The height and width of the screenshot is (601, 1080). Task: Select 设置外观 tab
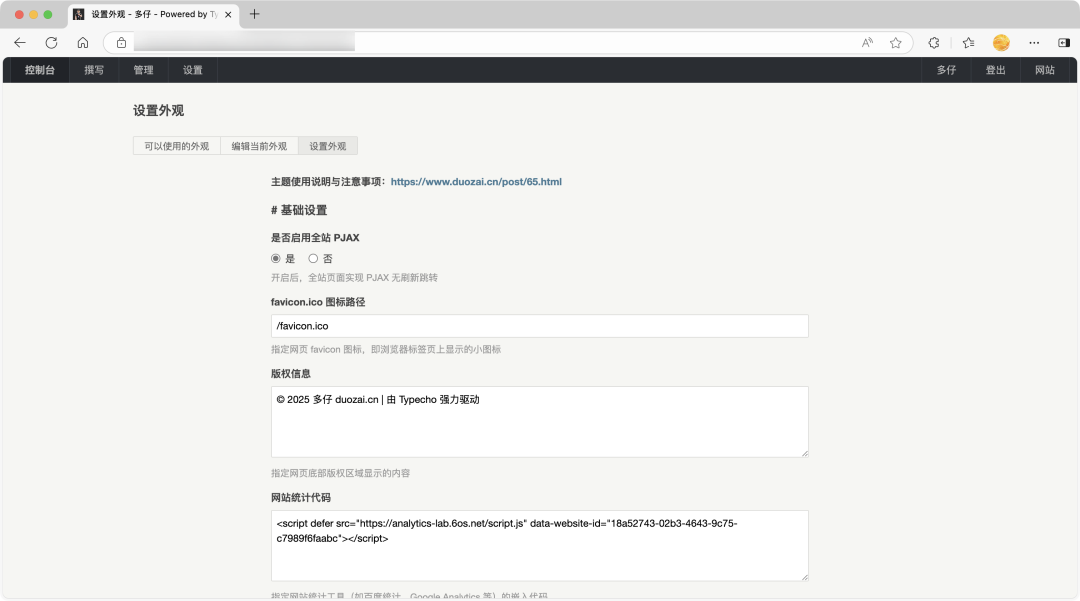[x=328, y=146]
